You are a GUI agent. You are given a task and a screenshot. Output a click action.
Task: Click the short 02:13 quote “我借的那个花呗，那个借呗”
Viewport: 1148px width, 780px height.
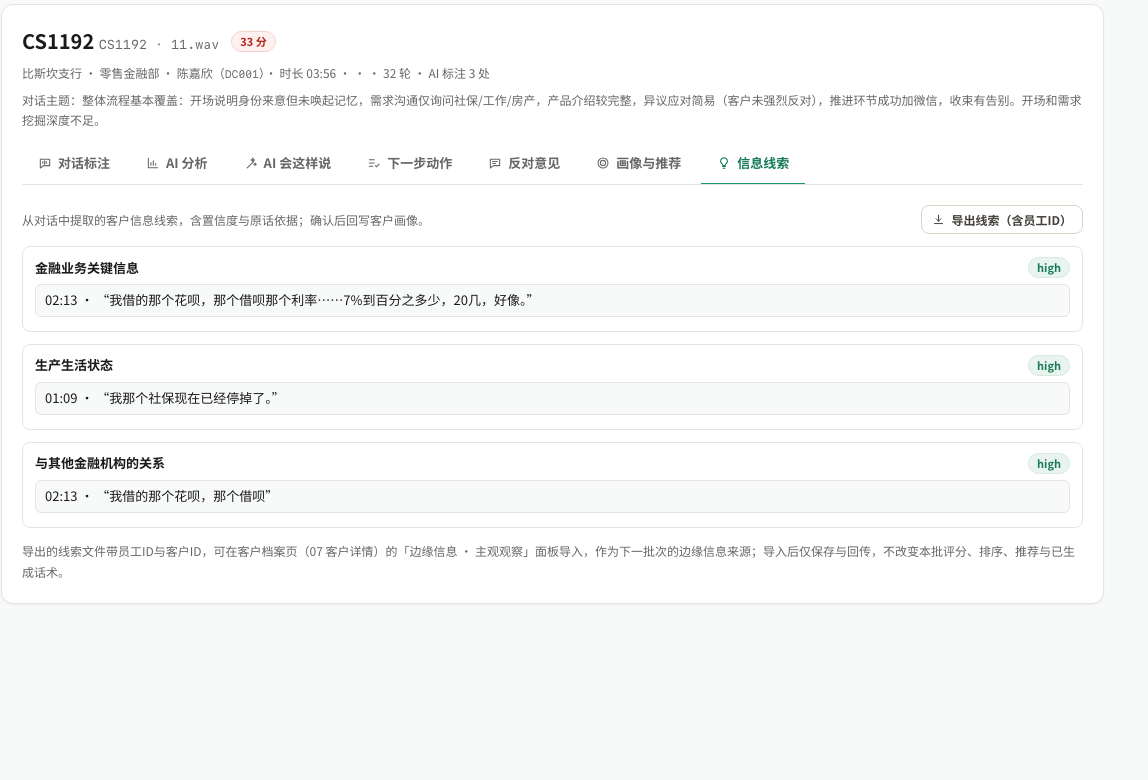(552, 497)
